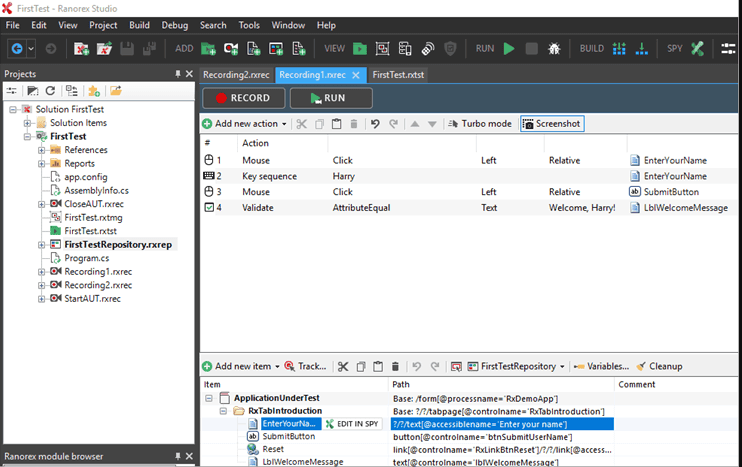The height and width of the screenshot is (467, 742).
Task: Click the Cleanup button
Action: tap(660, 367)
